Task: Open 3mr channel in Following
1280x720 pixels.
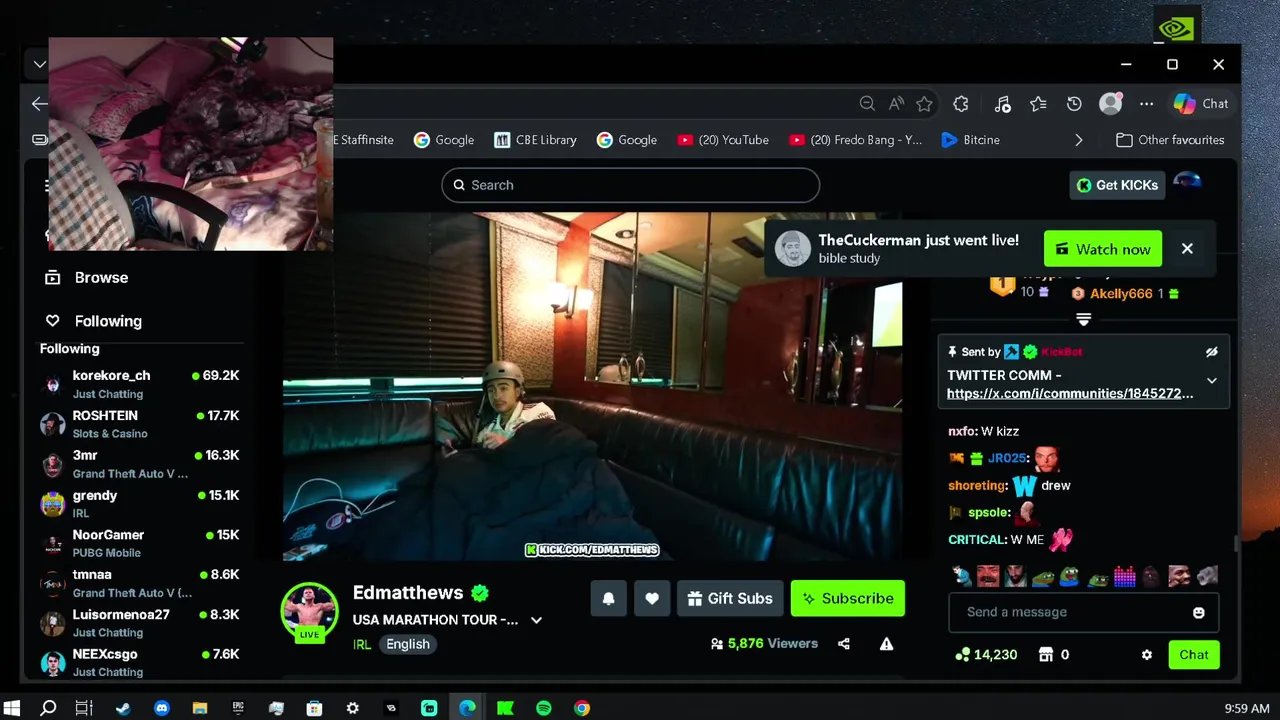Action: (x=140, y=464)
